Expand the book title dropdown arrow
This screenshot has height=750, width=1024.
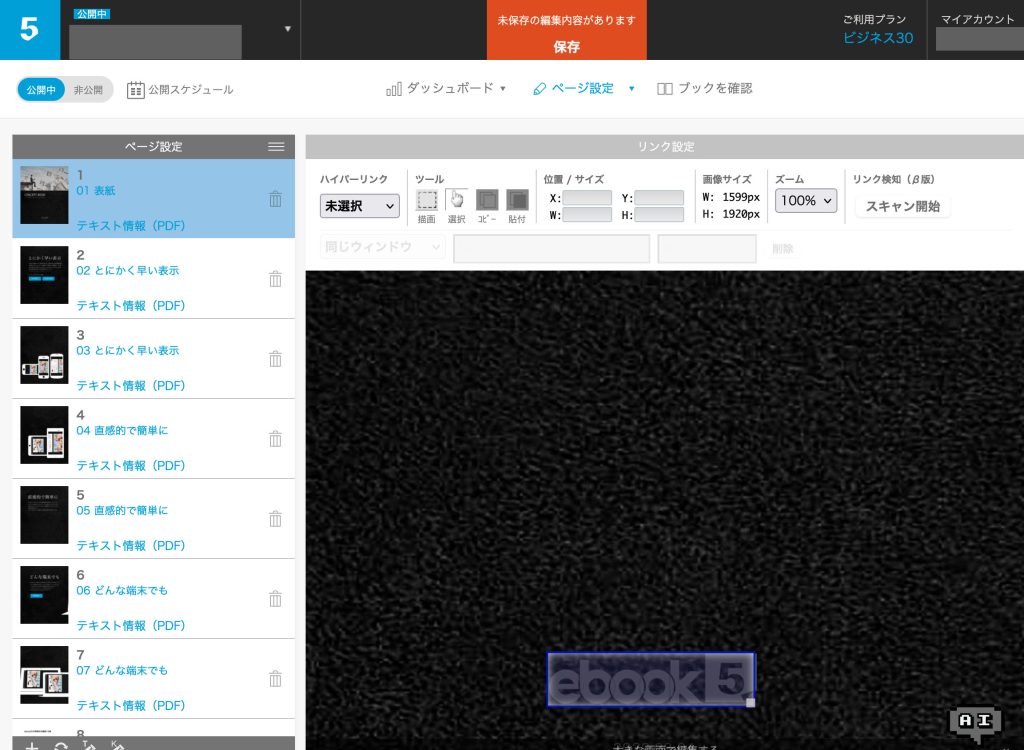[x=288, y=29]
